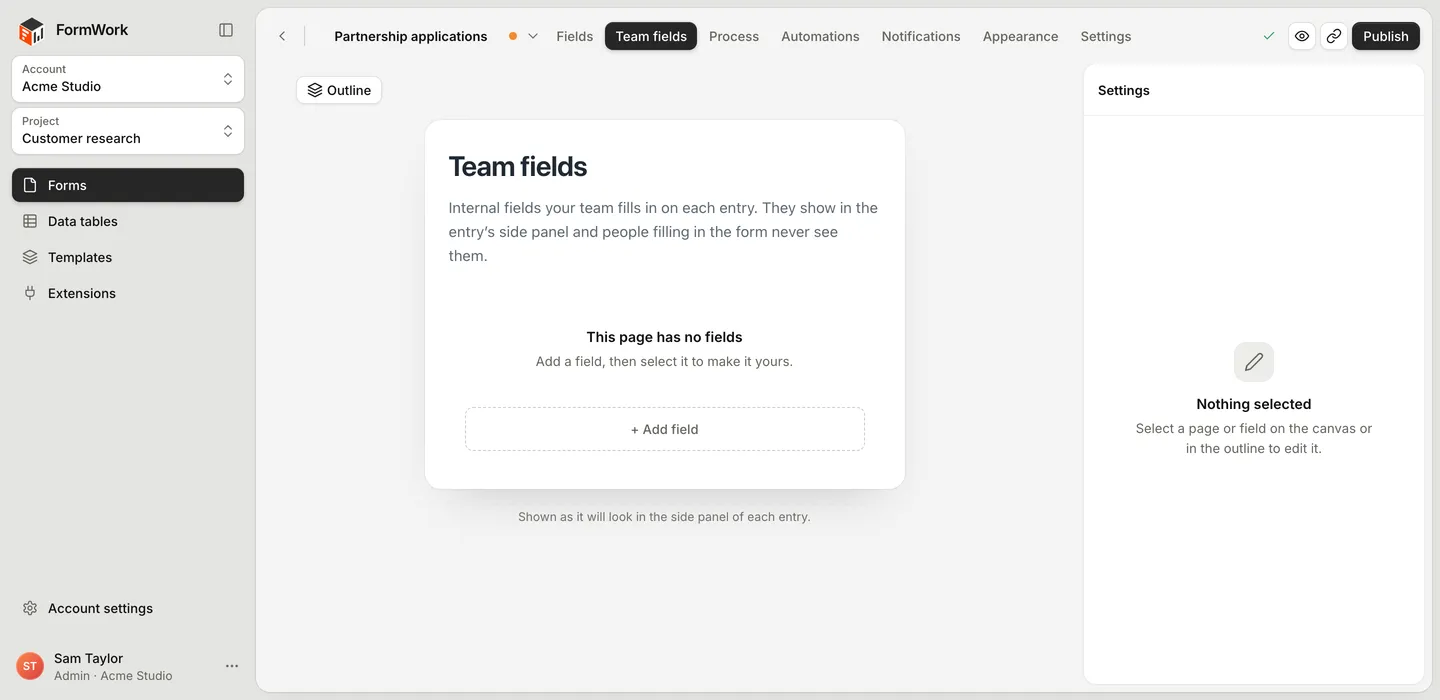Preview the form with the eye icon
Image resolution: width=1440 pixels, height=700 pixels.
click(x=1302, y=36)
